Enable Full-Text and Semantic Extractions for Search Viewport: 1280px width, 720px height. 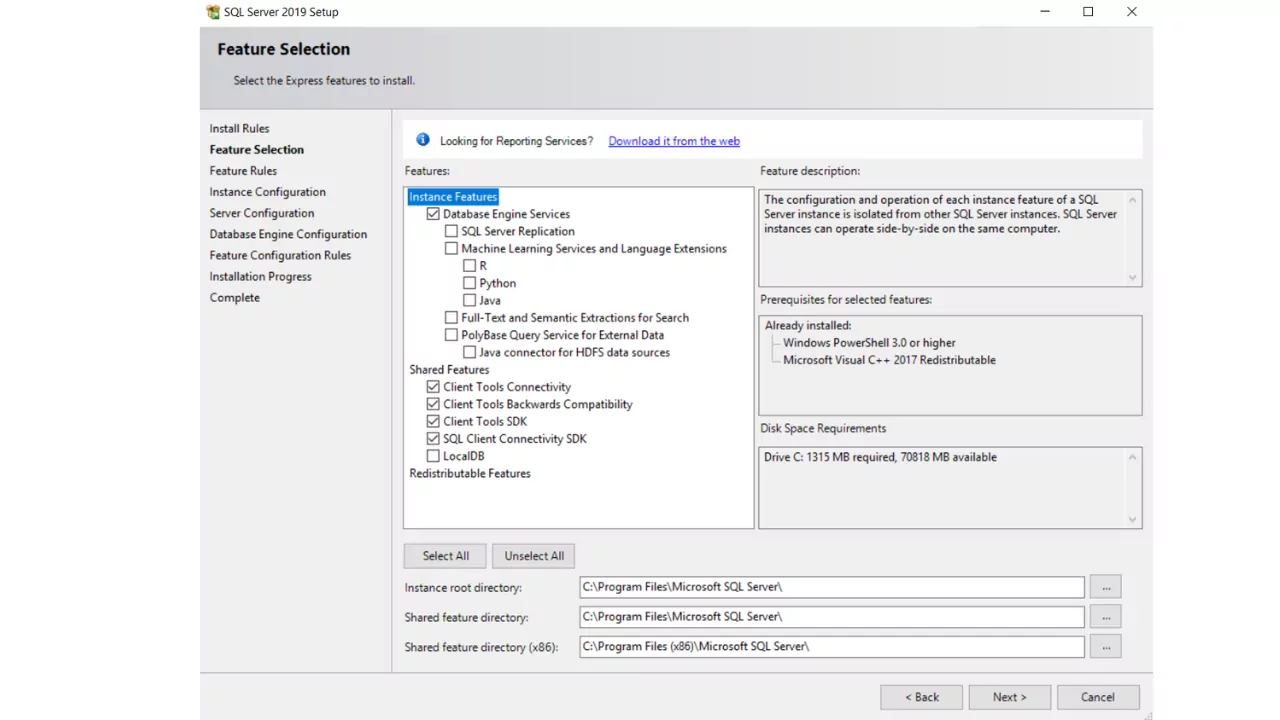pyautogui.click(x=451, y=317)
